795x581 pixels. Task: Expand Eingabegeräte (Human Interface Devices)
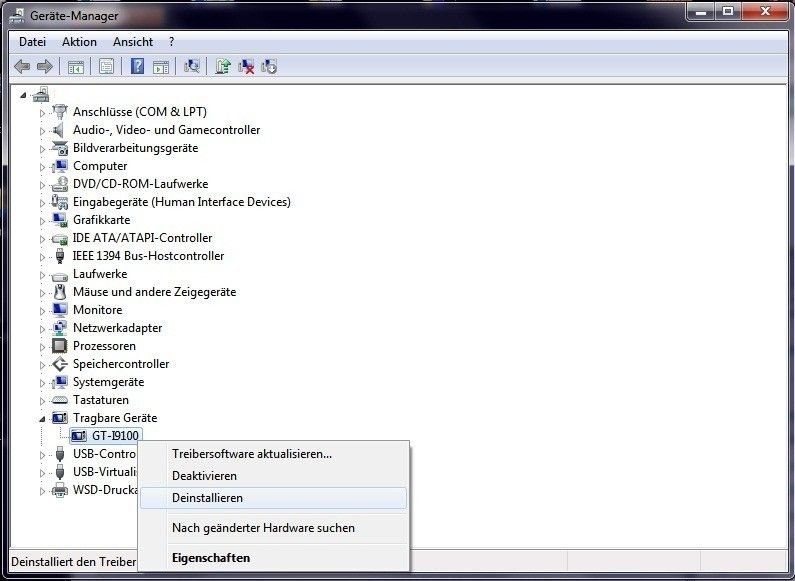[42, 203]
